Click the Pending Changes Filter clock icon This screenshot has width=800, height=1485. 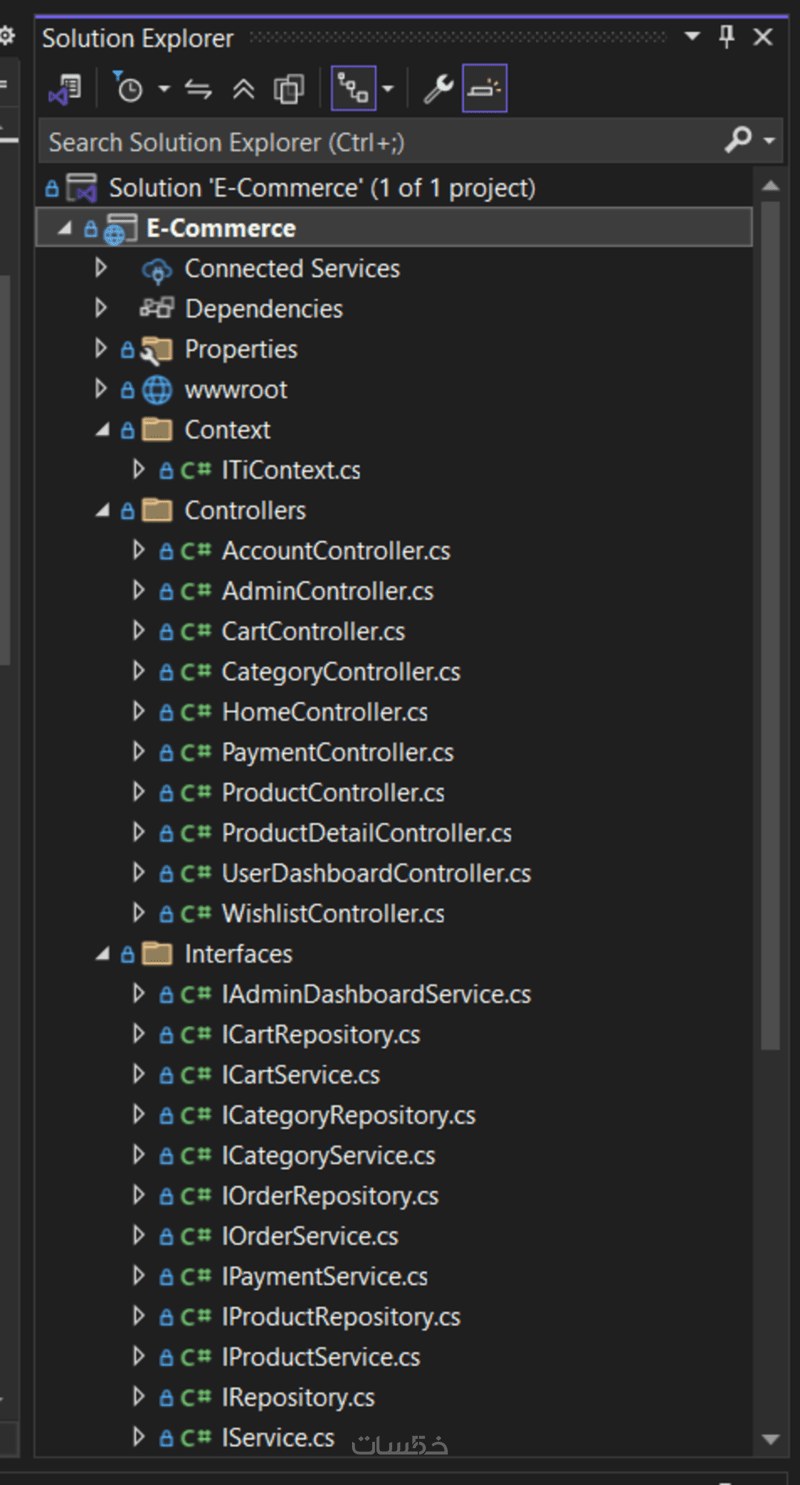129,90
